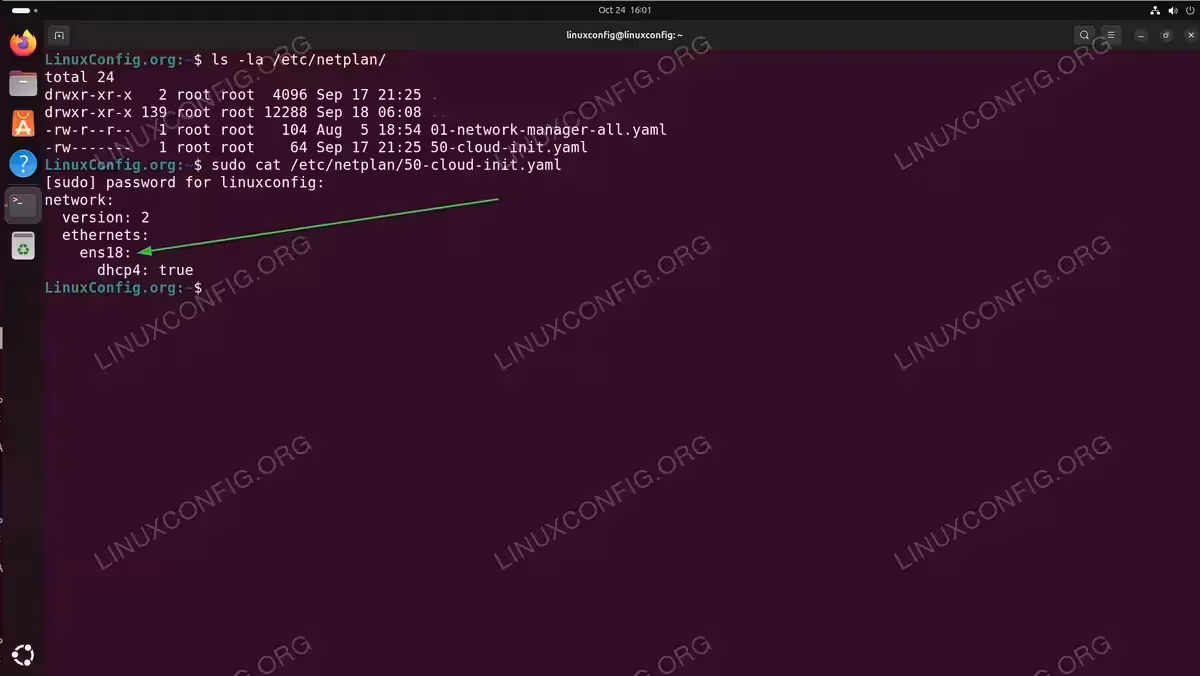The width and height of the screenshot is (1200, 676).
Task: Select the sudo password prompt line
Action: click(185, 182)
